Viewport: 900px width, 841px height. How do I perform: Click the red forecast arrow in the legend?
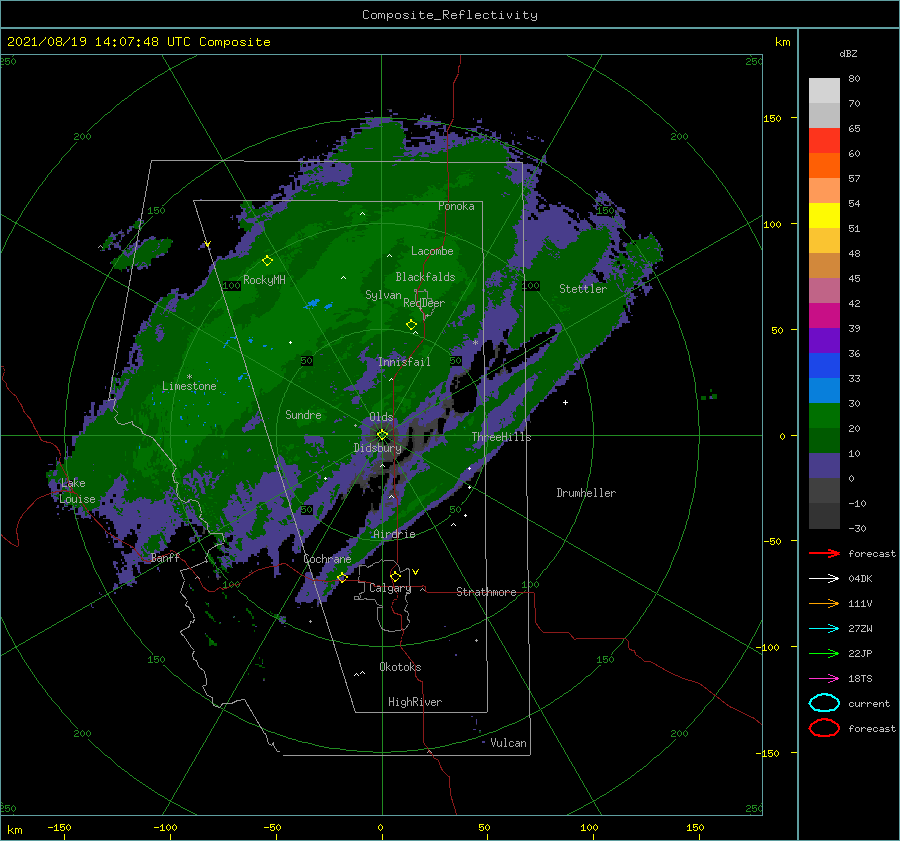click(824, 553)
